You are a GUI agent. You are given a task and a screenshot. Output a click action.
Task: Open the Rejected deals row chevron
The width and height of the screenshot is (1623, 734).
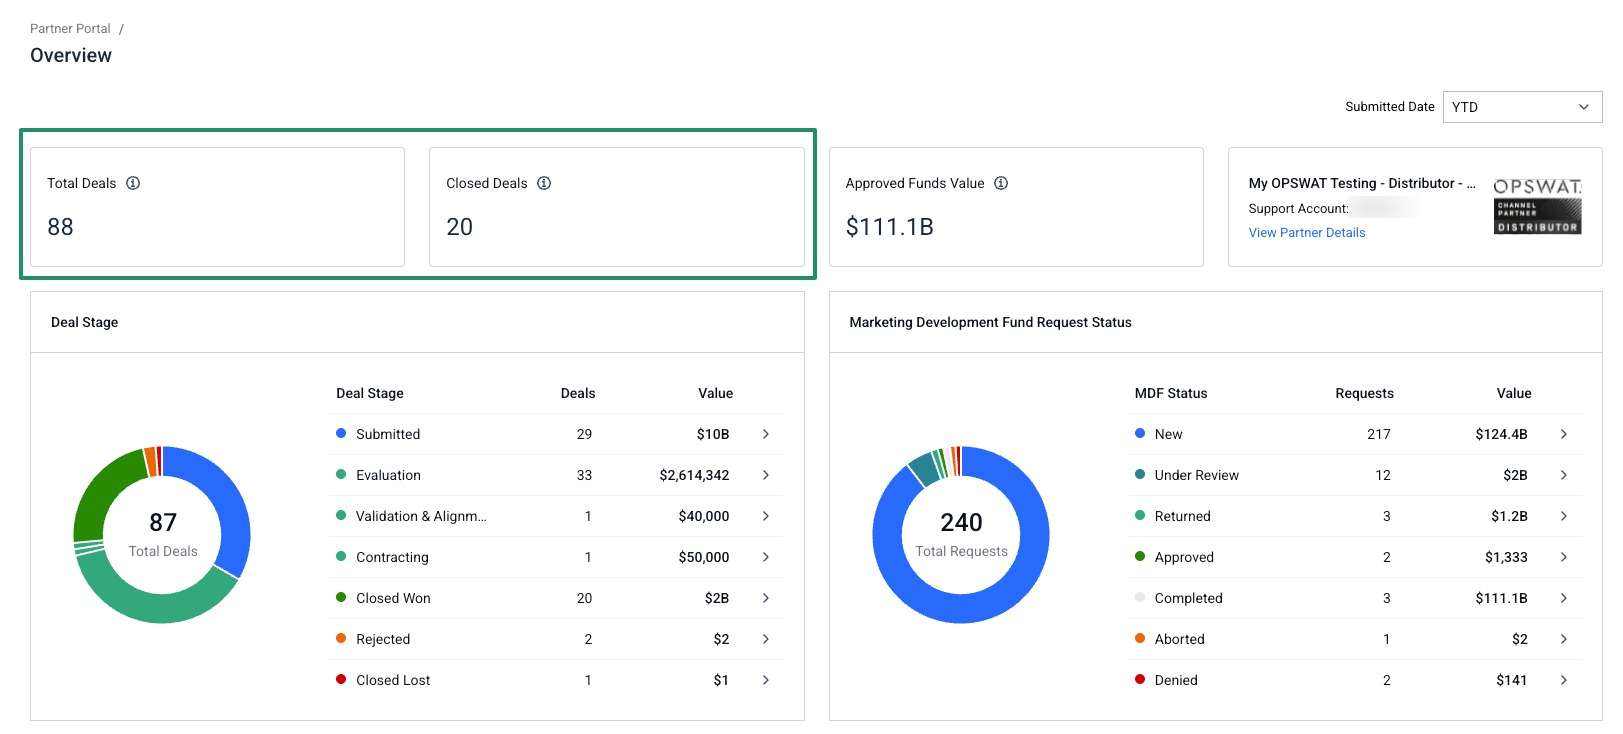[766, 639]
